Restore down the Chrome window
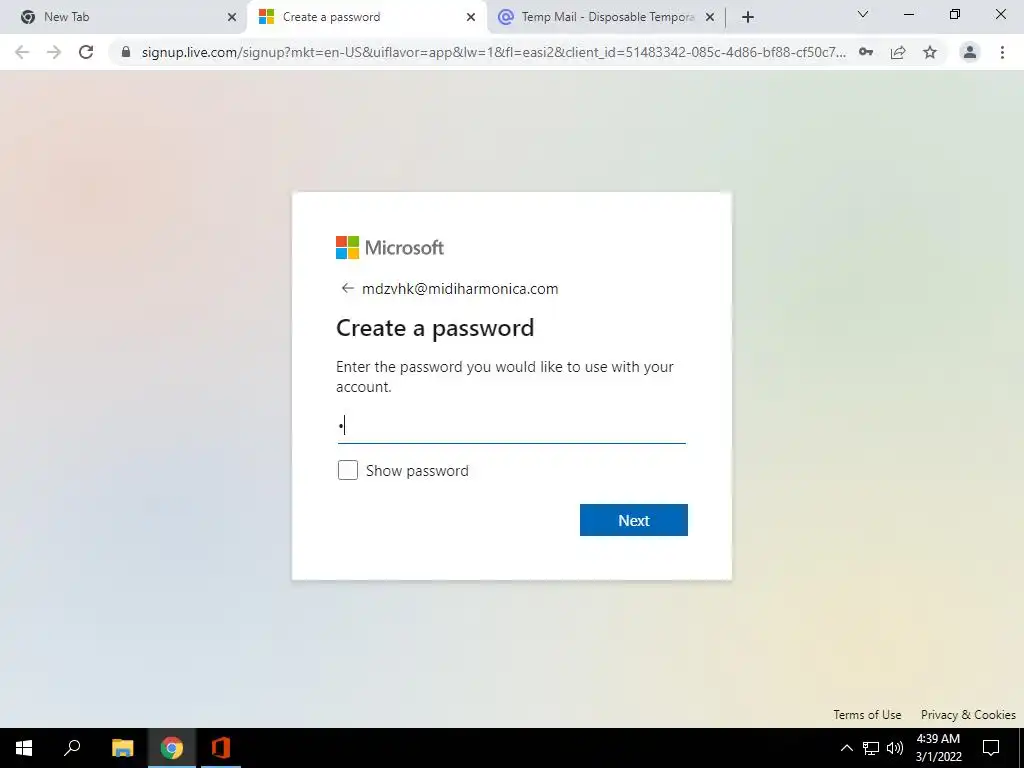 coord(955,14)
